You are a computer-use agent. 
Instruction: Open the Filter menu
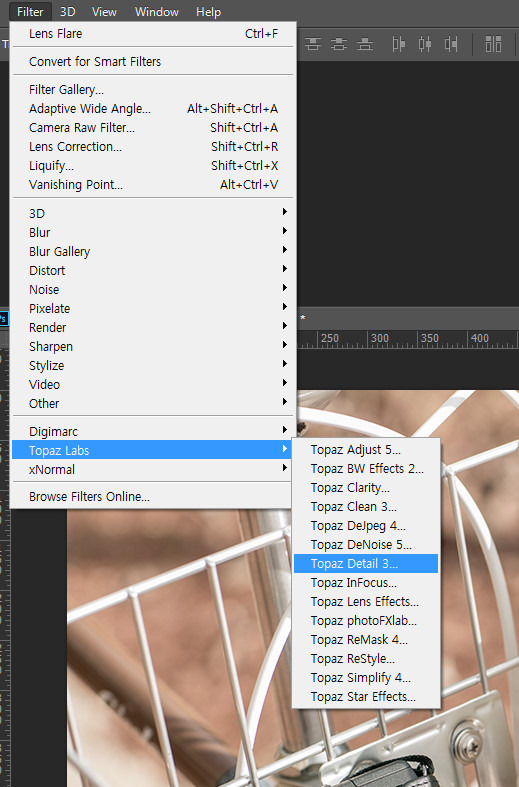(30, 12)
